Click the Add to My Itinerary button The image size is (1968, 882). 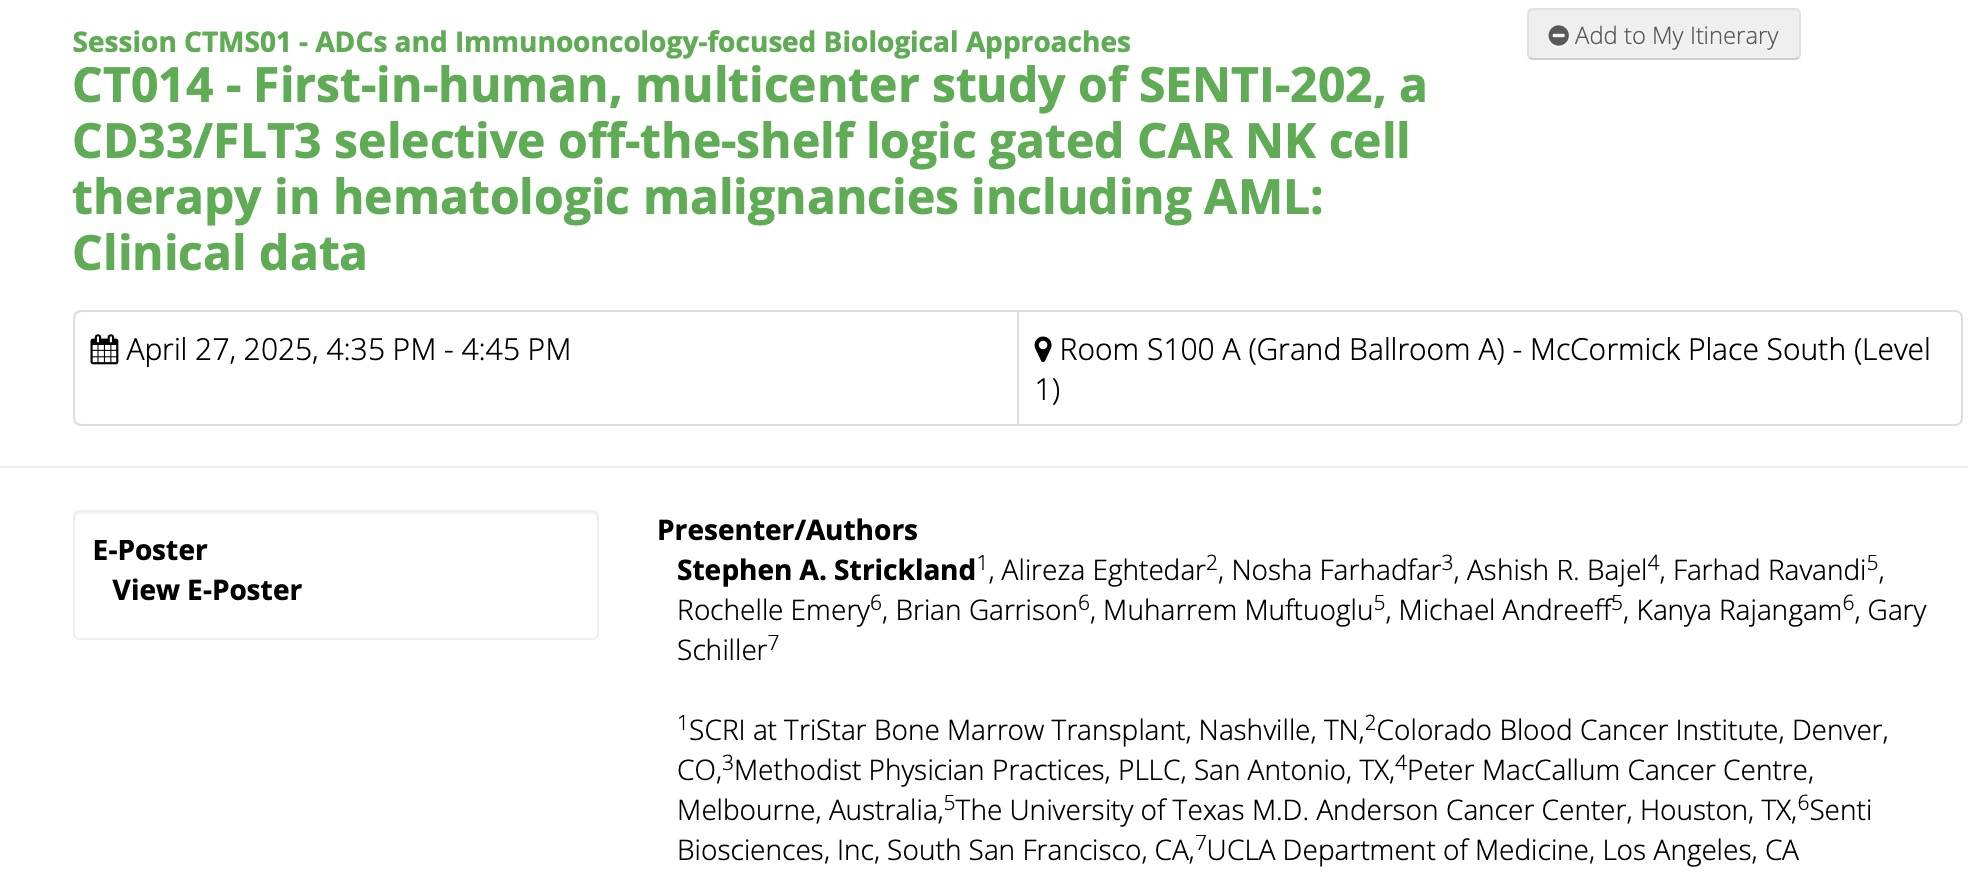click(1663, 35)
